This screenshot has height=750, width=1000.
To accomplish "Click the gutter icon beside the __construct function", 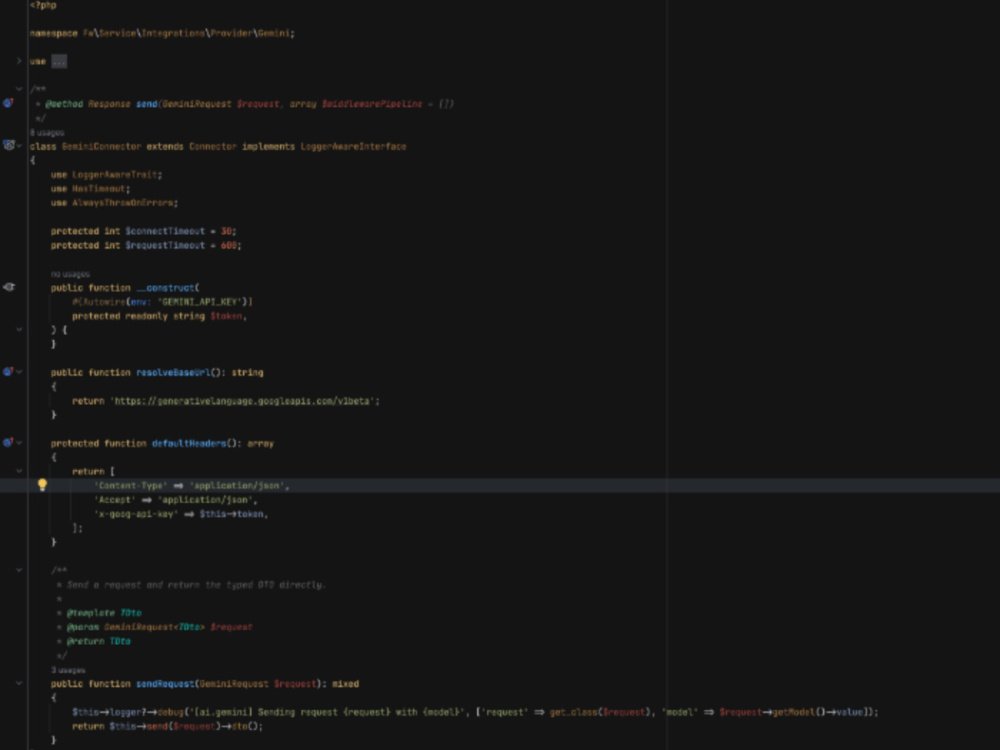I will tap(8, 287).
